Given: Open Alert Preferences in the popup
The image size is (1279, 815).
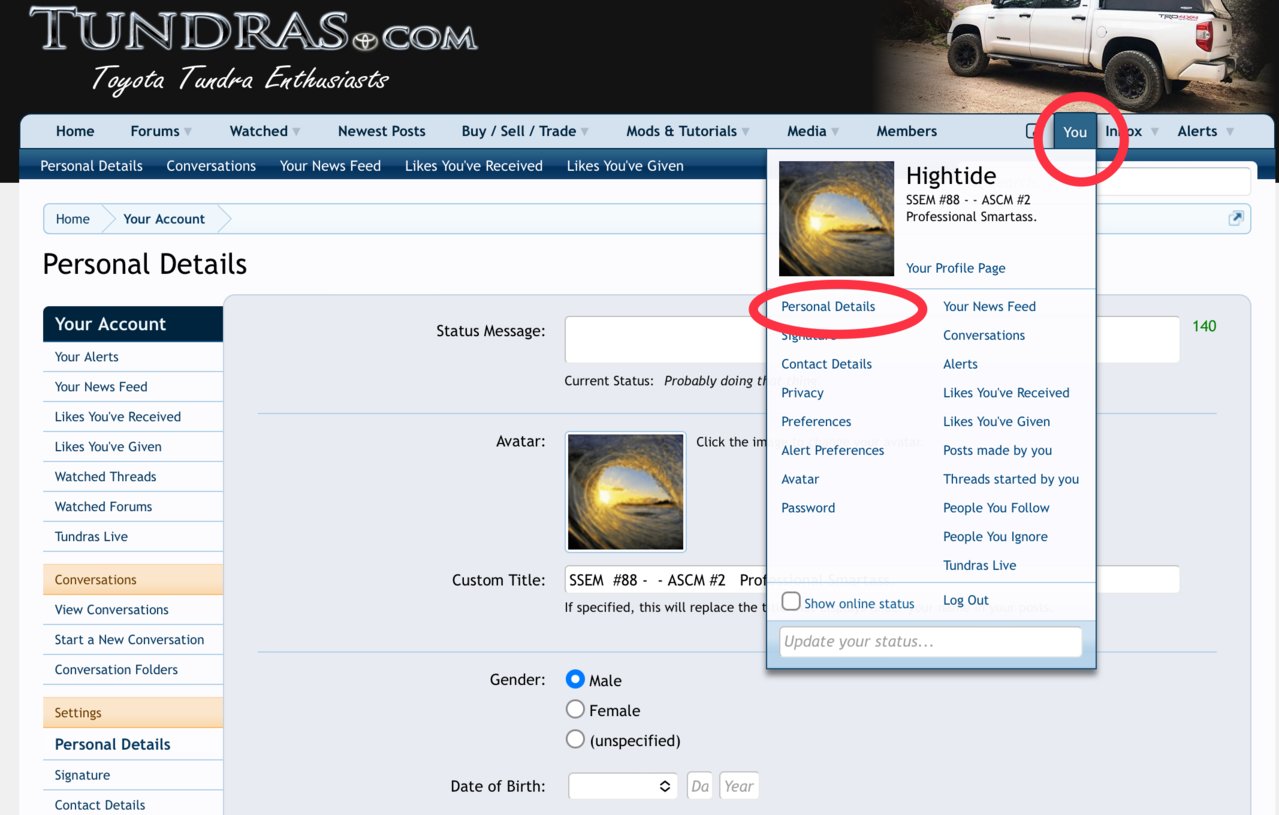Looking at the screenshot, I should [x=832, y=450].
